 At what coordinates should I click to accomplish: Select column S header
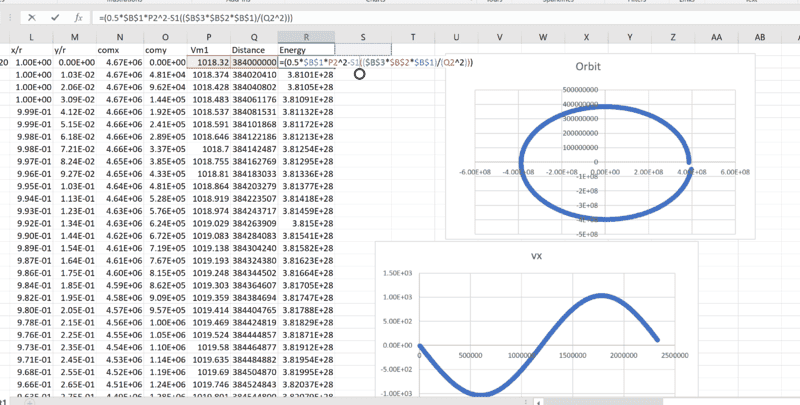(363, 37)
